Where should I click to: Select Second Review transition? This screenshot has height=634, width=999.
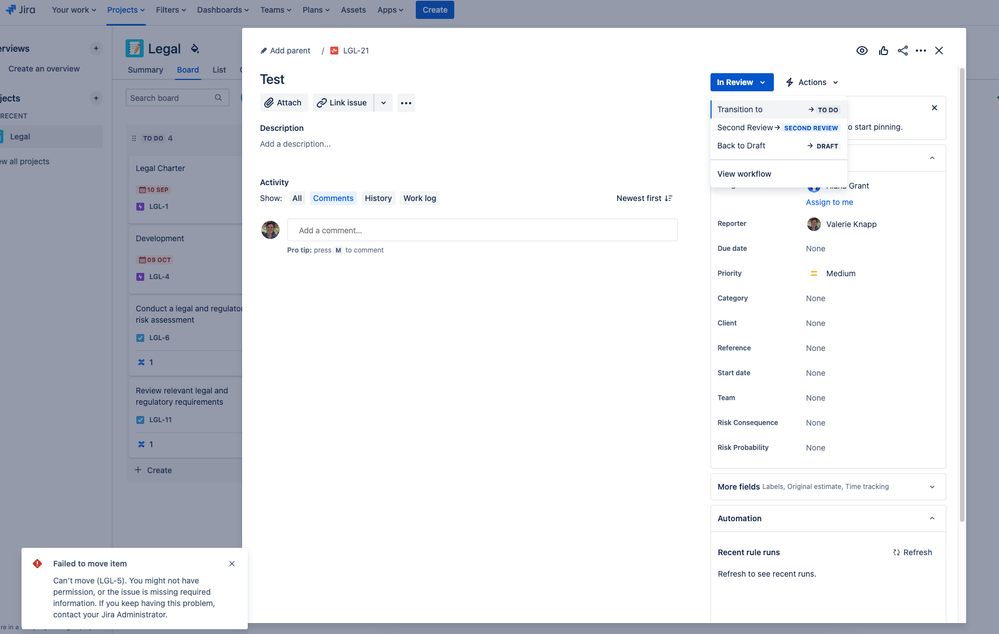pyautogui.click(x=778, y=127)
